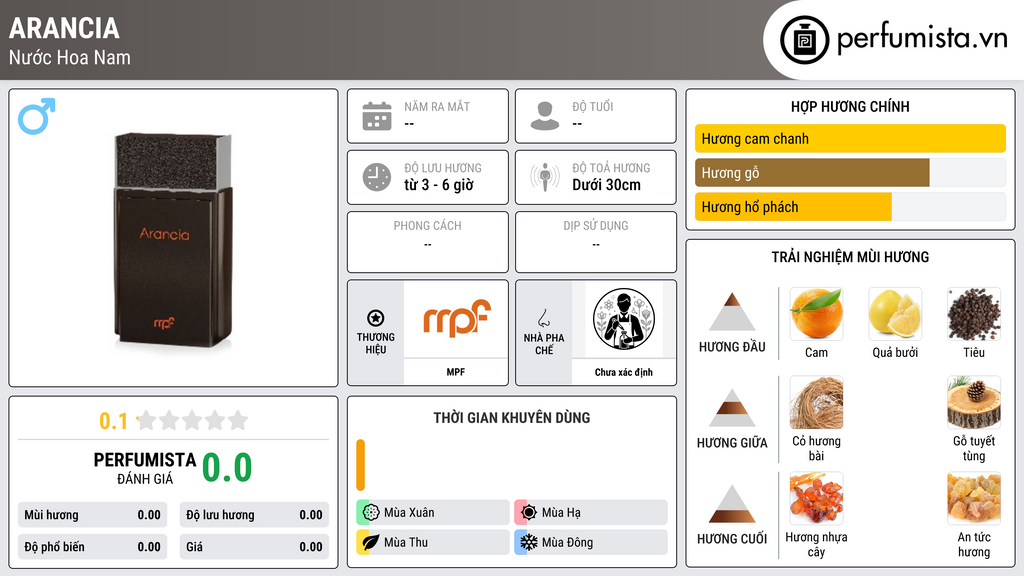Viewport: 1024px width, 576px height.
Task: Click the An tức hương benzoin image
Action: point(974,498)
